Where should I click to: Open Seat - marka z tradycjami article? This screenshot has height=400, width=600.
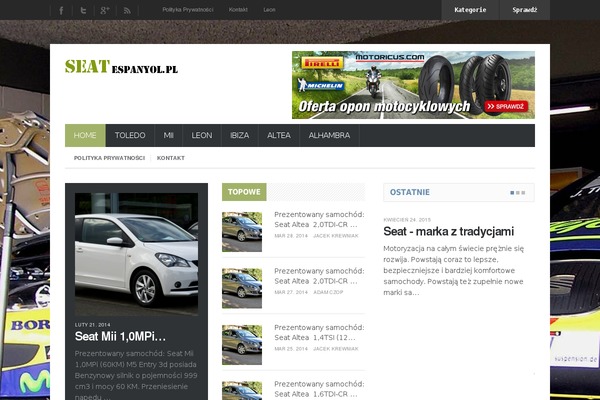[448, 232]
